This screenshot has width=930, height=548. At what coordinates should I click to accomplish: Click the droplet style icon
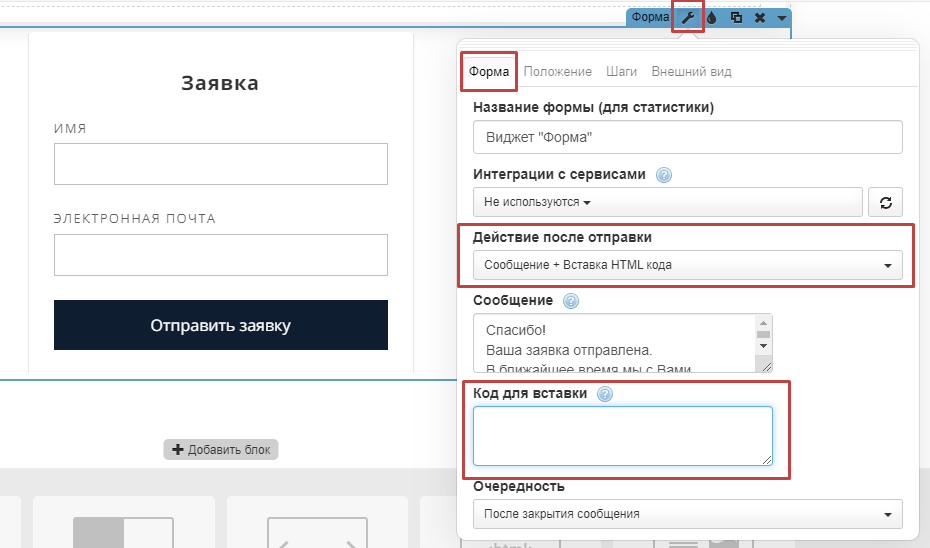click(711, 17)
